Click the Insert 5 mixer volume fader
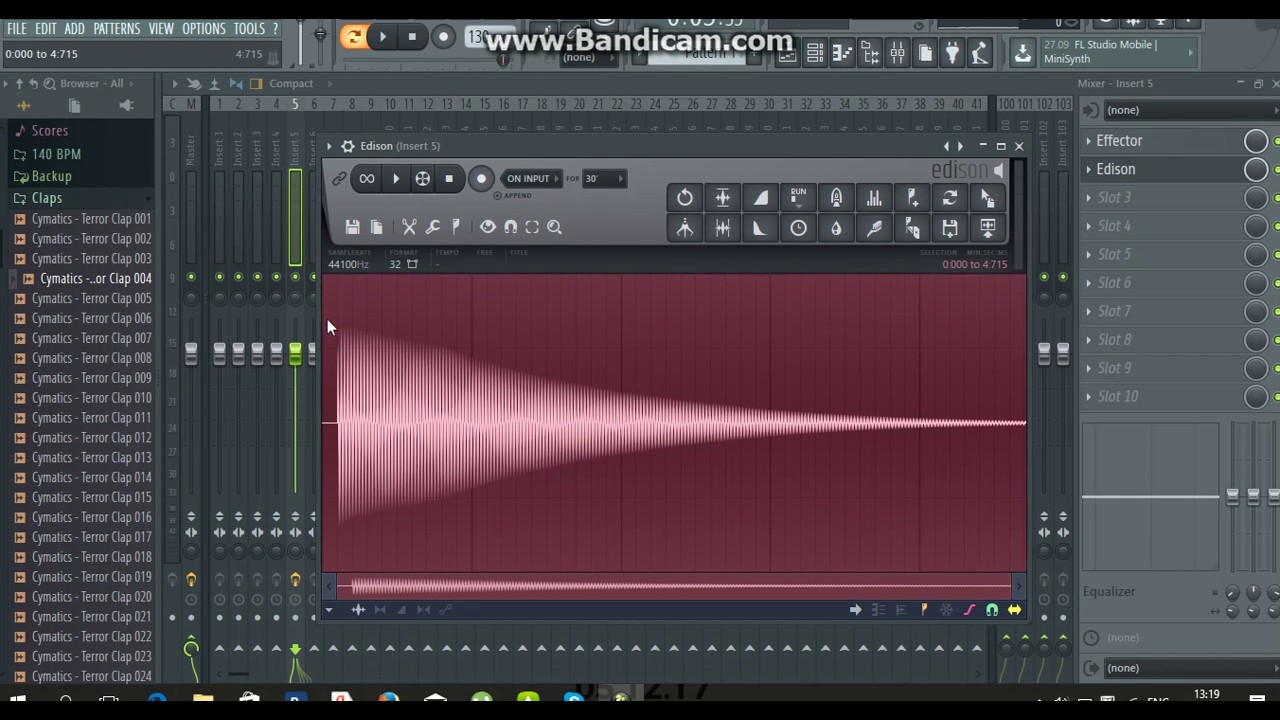The height and width of the screenshot is (720, 1280). (x=295, y=353)
